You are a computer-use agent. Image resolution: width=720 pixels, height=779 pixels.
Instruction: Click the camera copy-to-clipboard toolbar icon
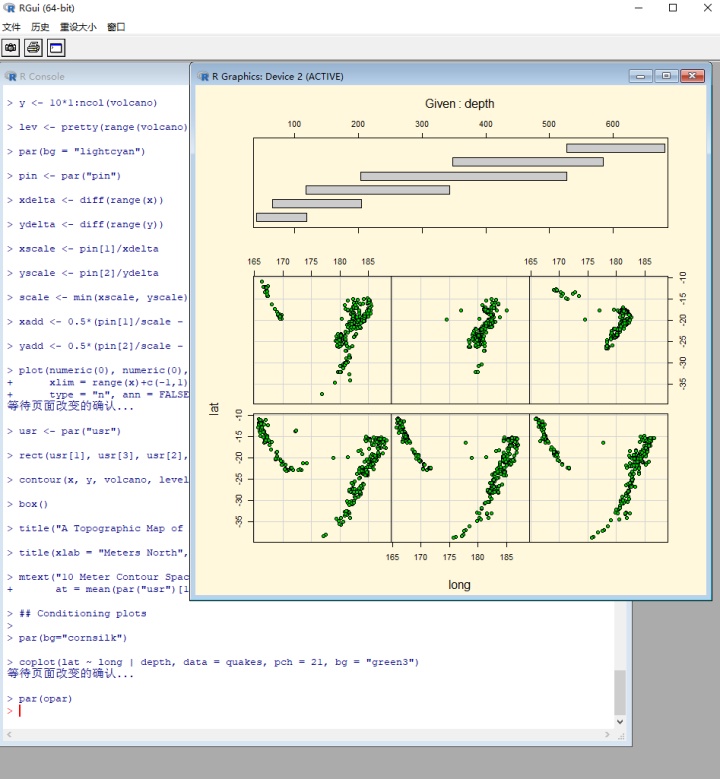tap(11, 48)
